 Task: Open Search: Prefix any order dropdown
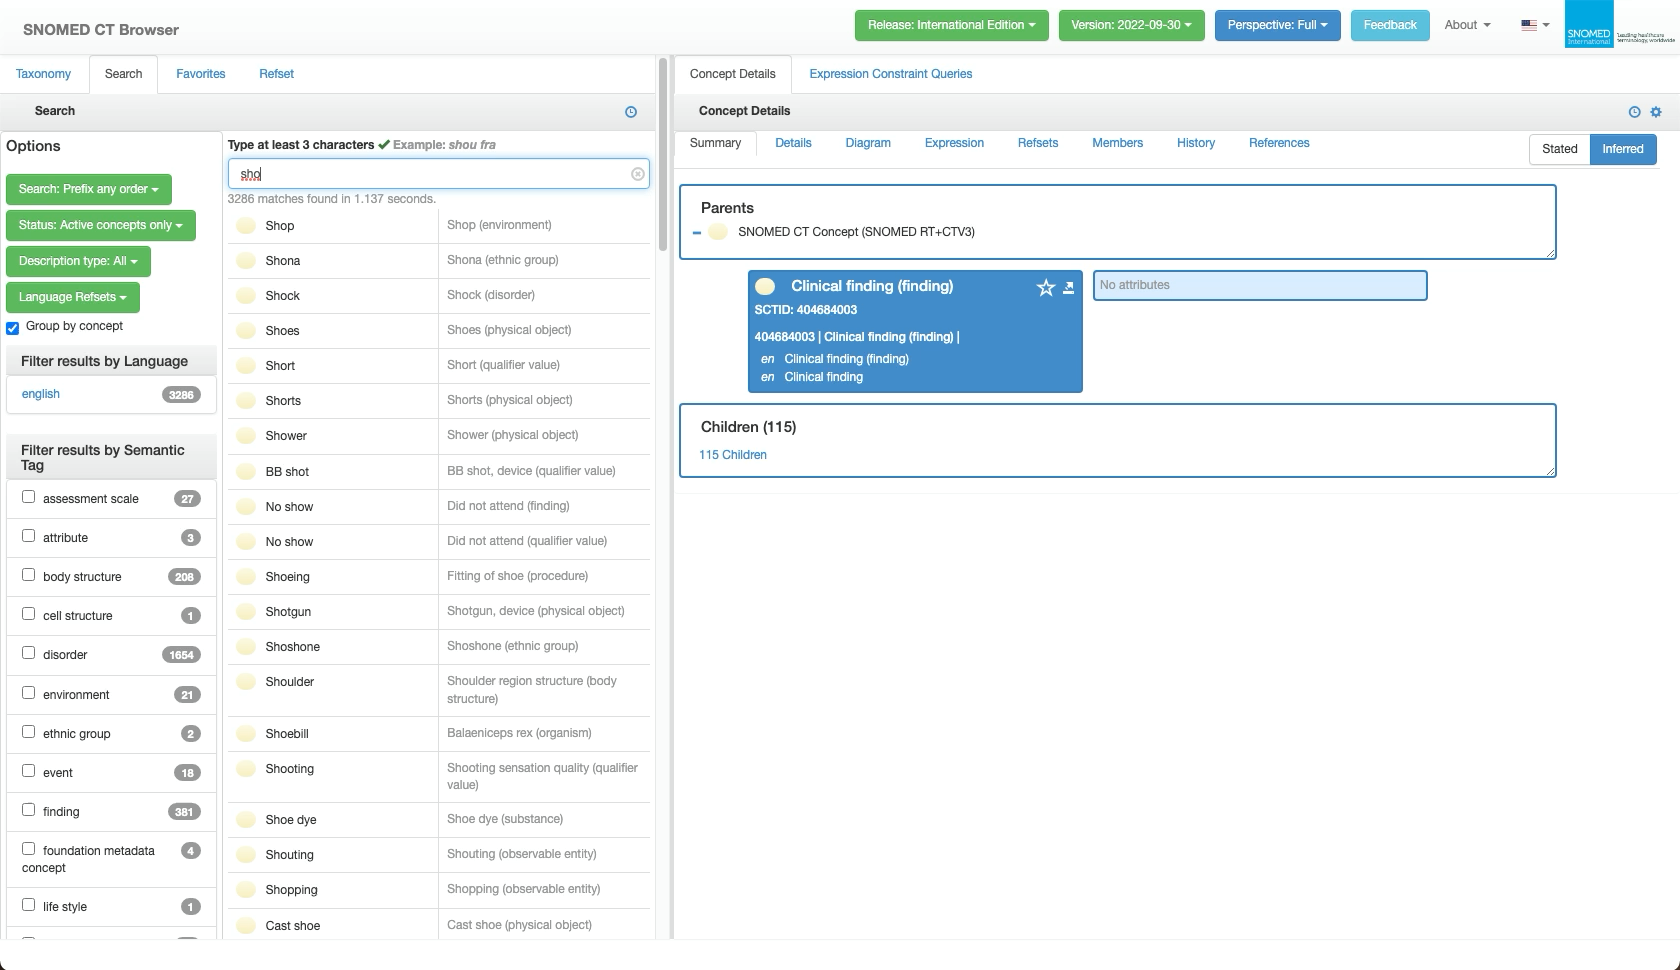click(88, 189)
